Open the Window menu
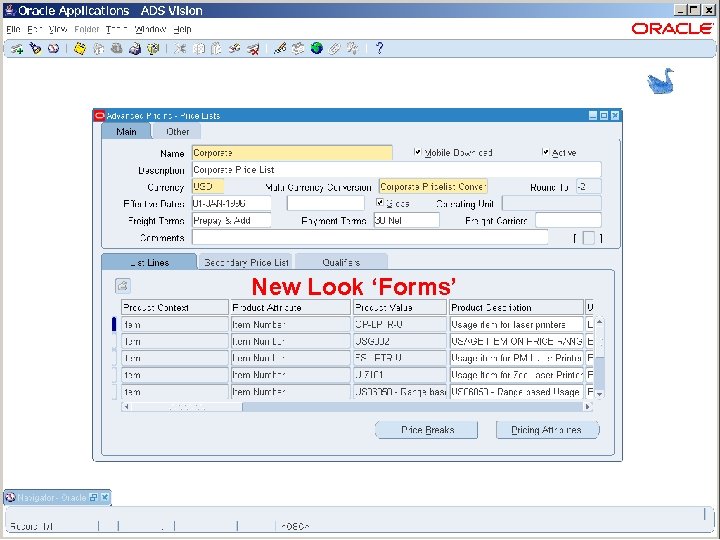The image size is (720, 540). pos(150,29)
